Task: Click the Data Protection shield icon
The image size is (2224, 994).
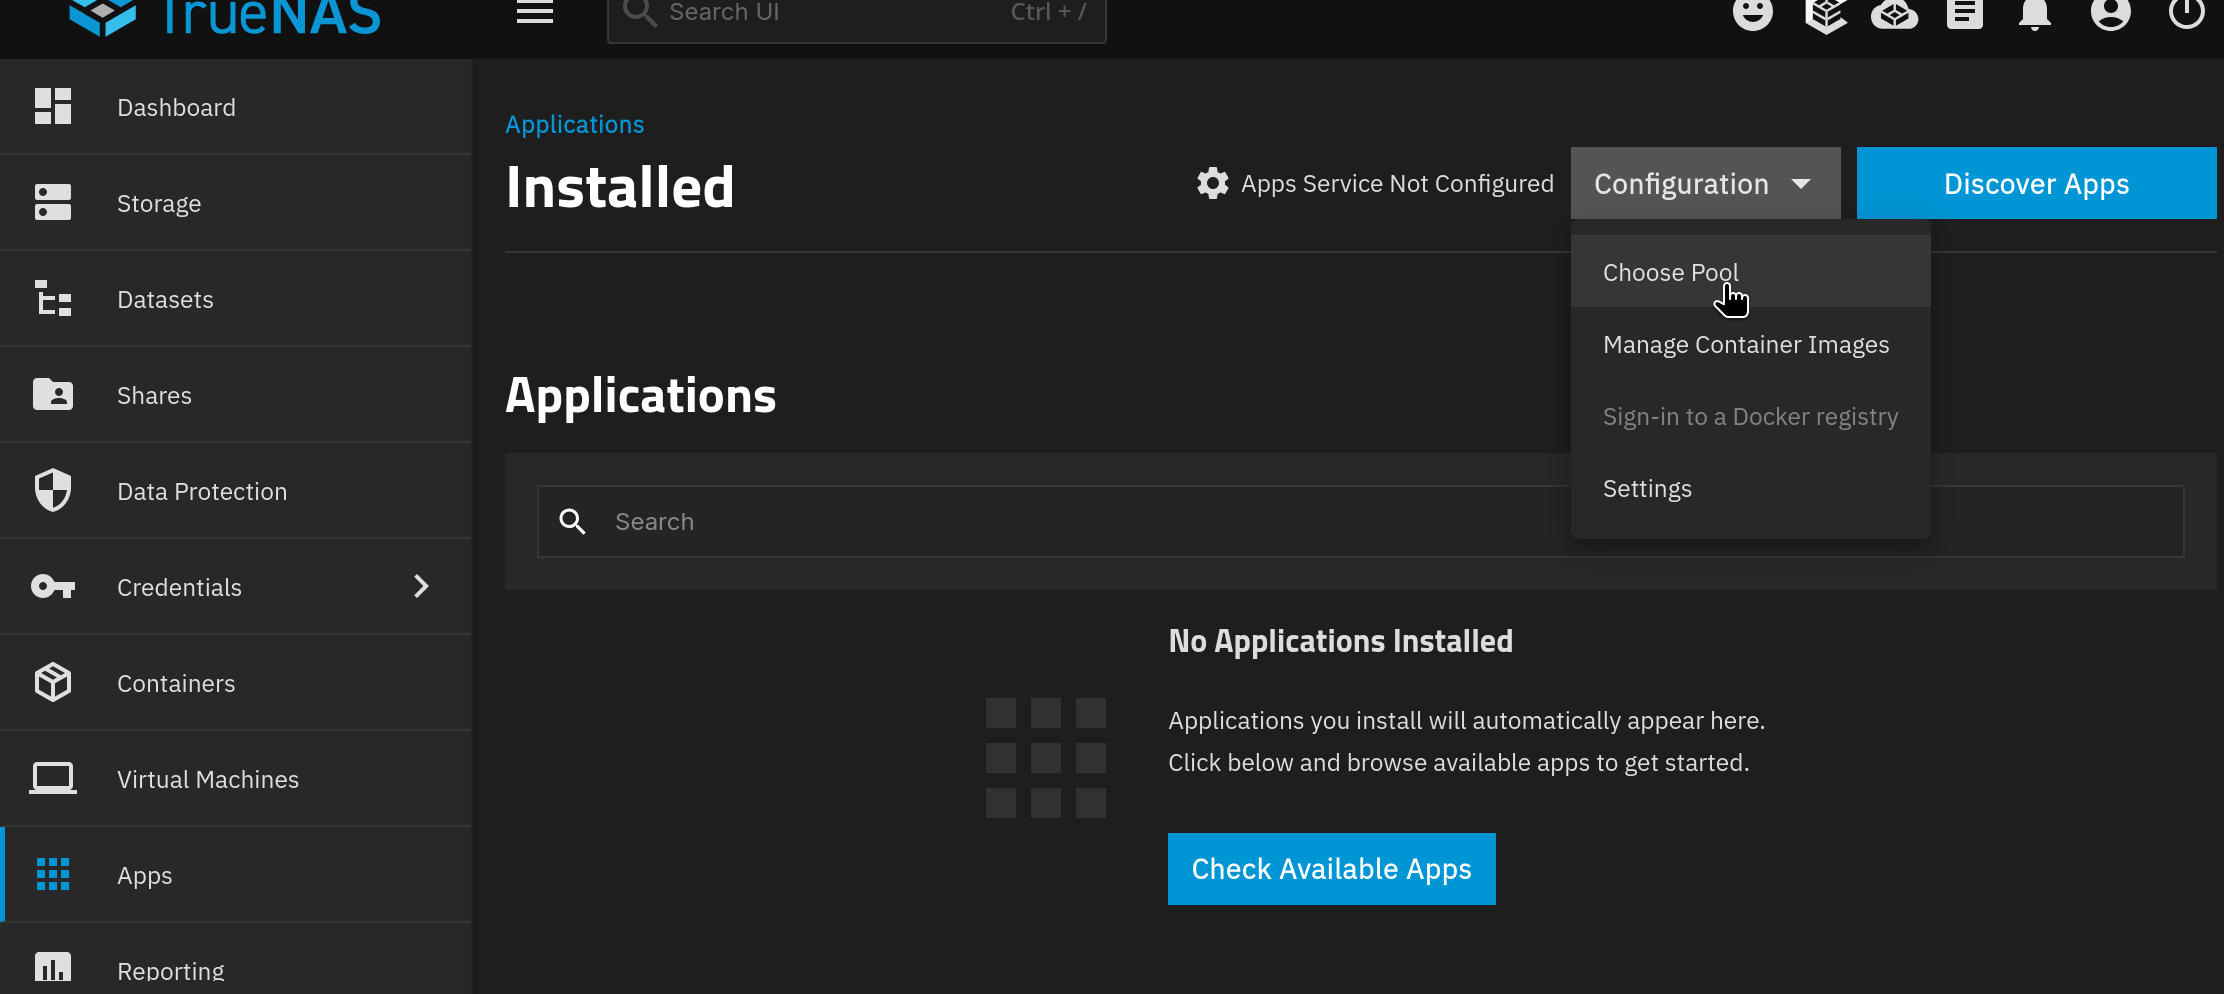Action: (x=53, y=490)
